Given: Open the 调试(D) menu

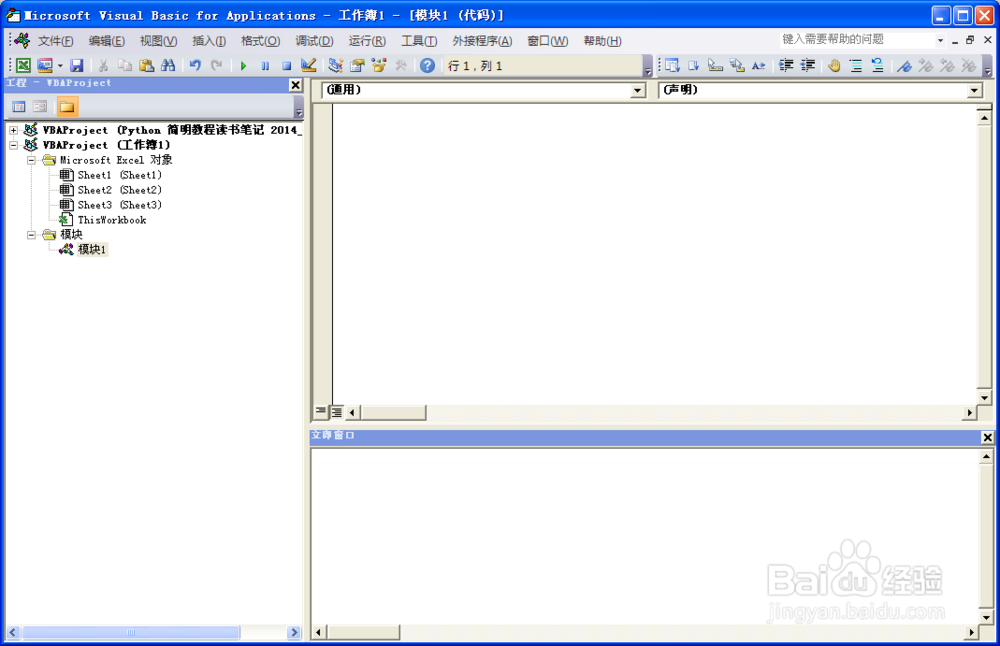Looking at the screenshot, I should (314, 41).
